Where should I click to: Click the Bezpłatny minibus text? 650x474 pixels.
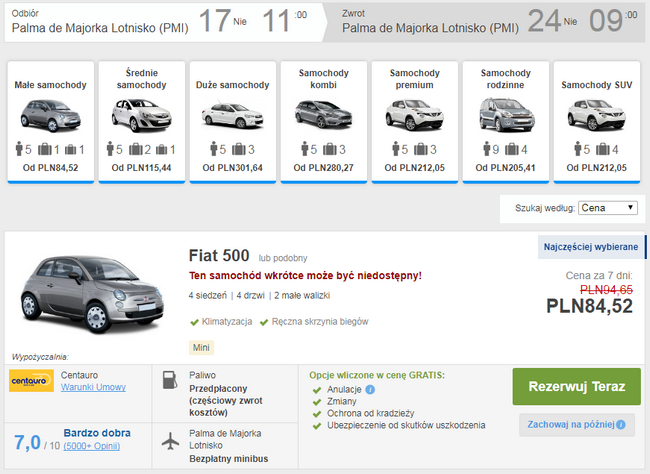pyautogui.click(x=229, y=459)
